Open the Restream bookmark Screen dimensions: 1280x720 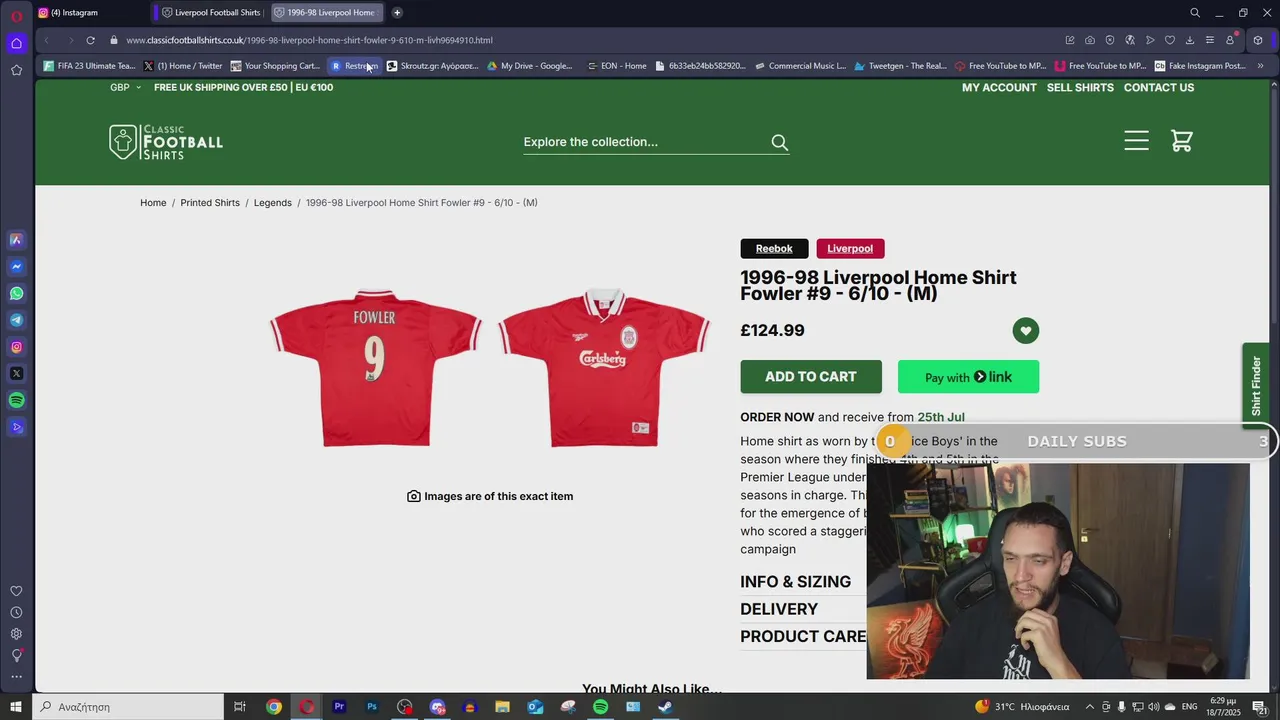tap(355, 66)
